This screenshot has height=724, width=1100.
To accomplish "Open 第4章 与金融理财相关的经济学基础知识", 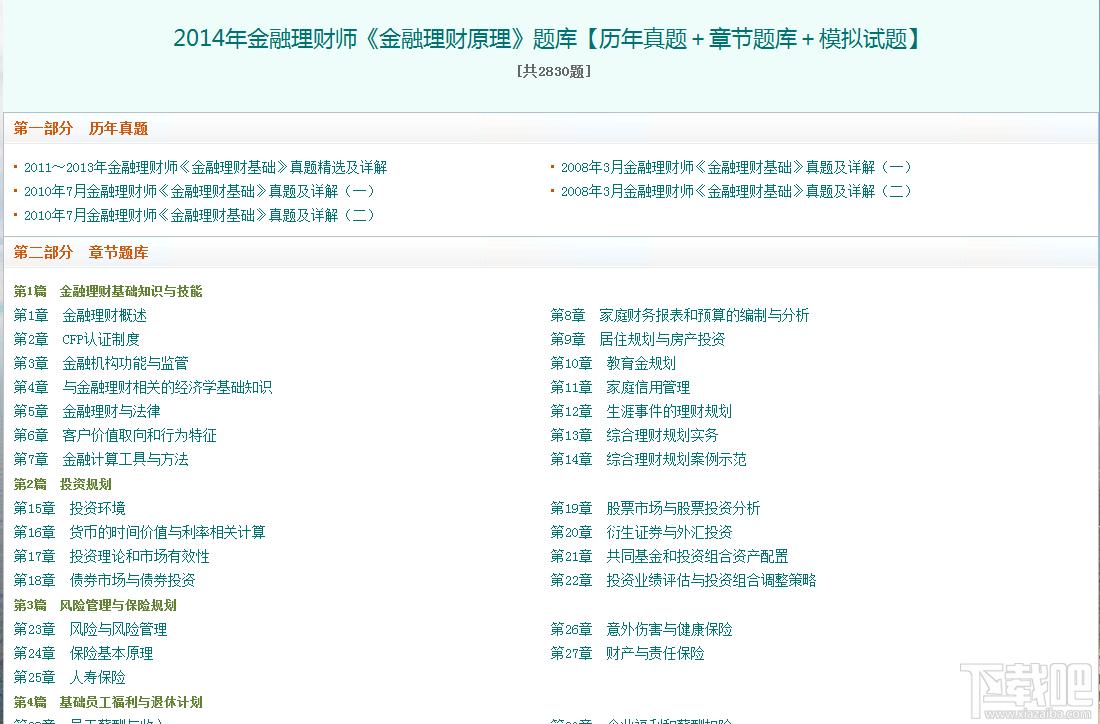I will click(142, 387).
